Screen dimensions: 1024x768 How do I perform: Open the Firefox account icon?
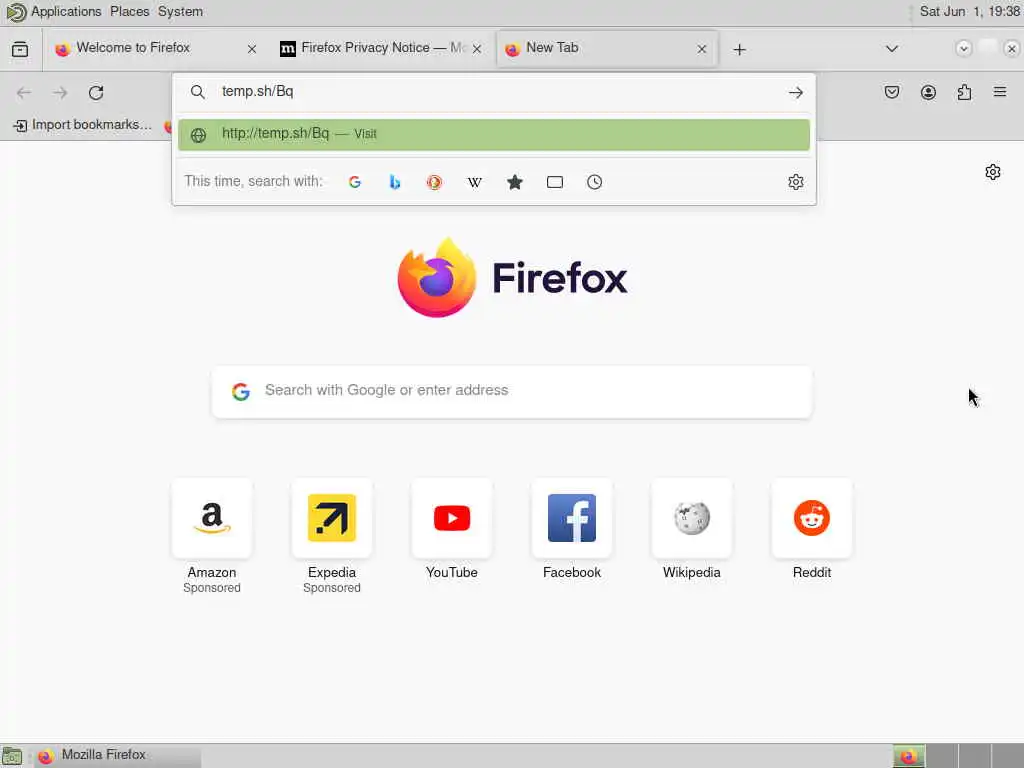(x=928, y=92)
